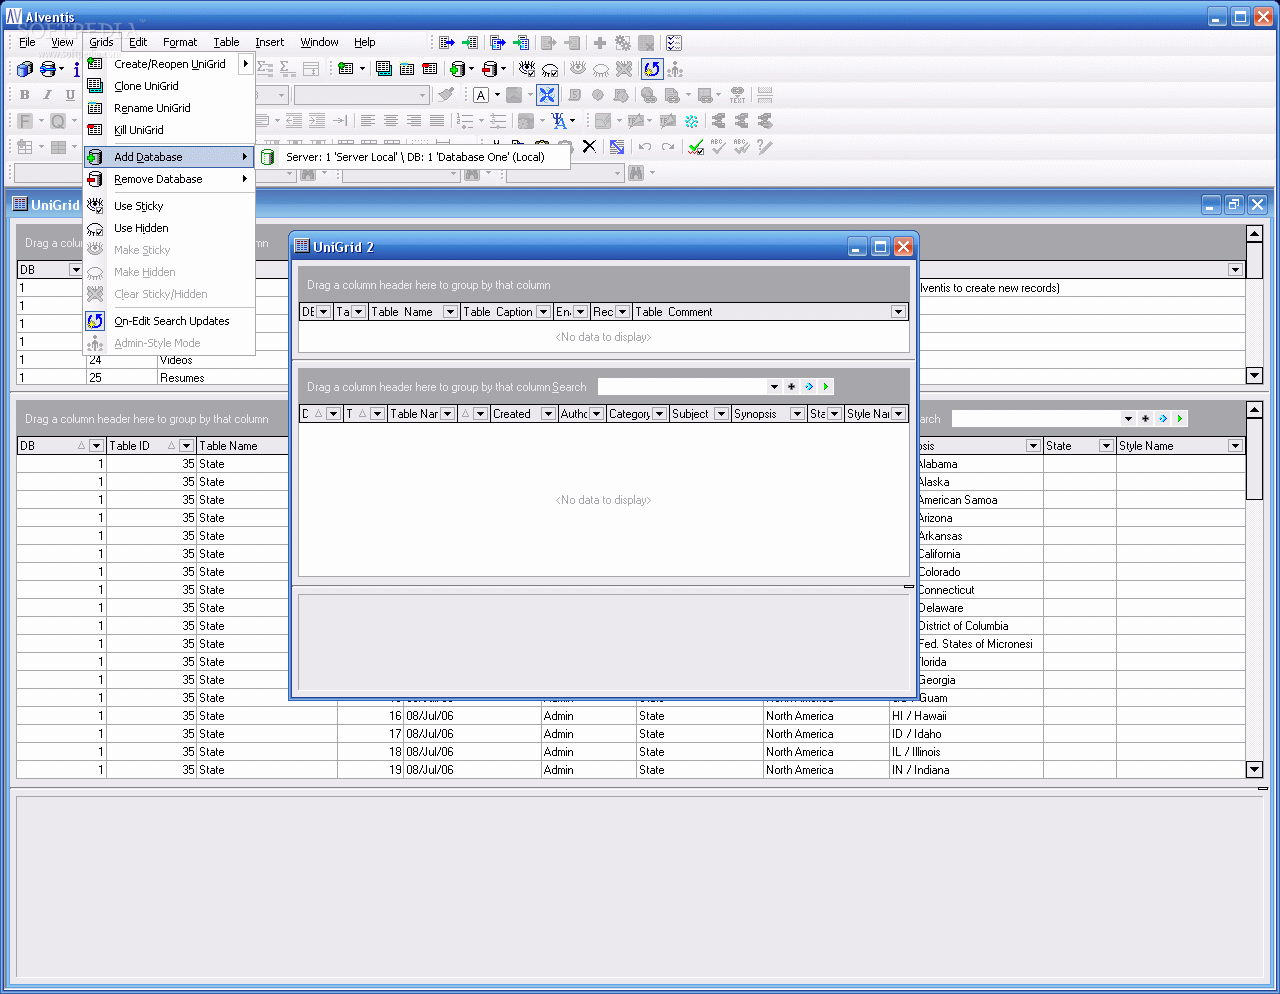The width and height of the screenshot is (1280, 994).
Task: Click the justify text toolbar icon
Action: [437, 121]
